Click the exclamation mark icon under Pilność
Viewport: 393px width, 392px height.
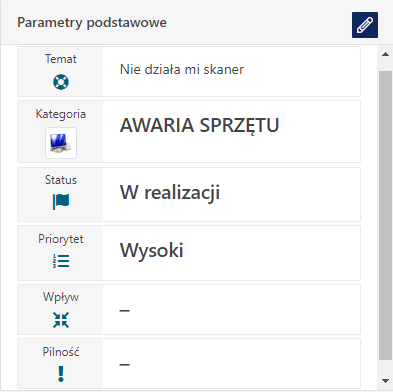(x=61, y=374)
